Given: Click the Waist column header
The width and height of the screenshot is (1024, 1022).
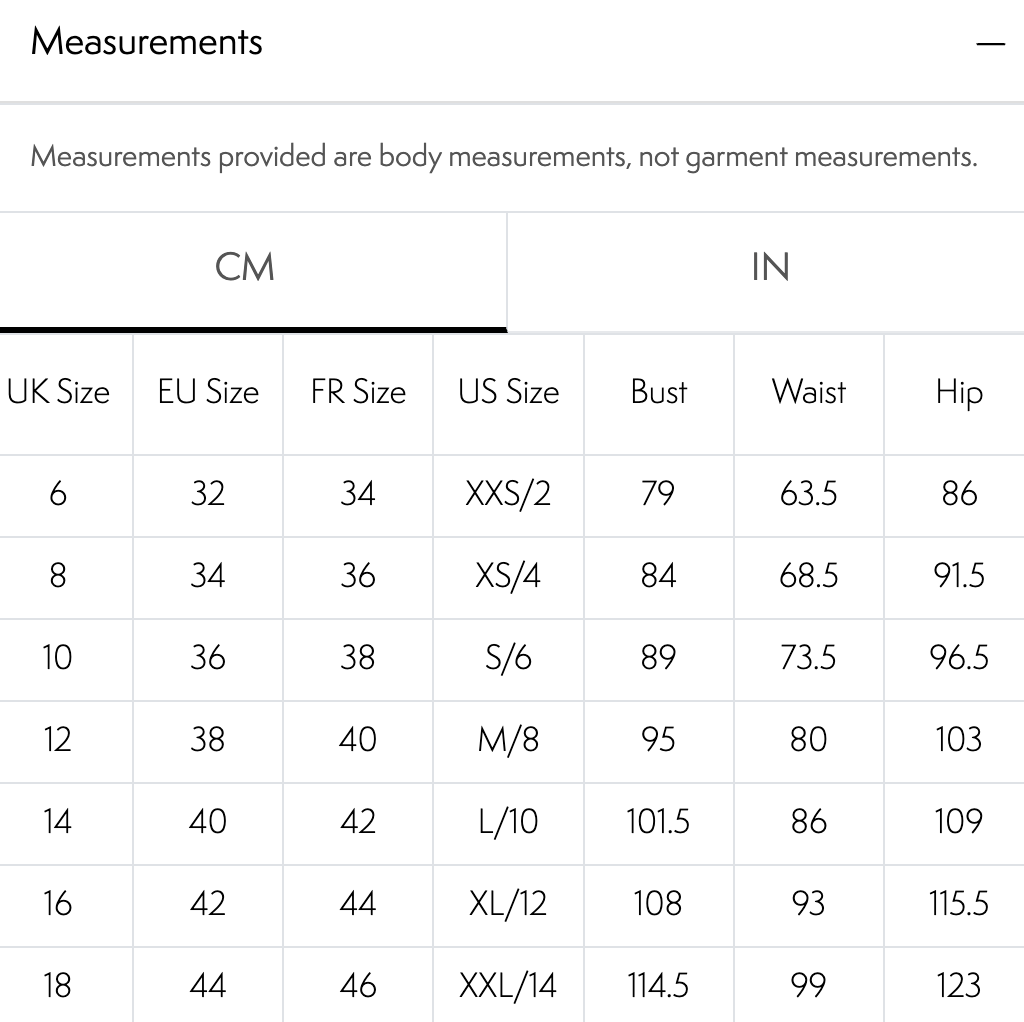Looking at the screenshot, I should (808, 392).
